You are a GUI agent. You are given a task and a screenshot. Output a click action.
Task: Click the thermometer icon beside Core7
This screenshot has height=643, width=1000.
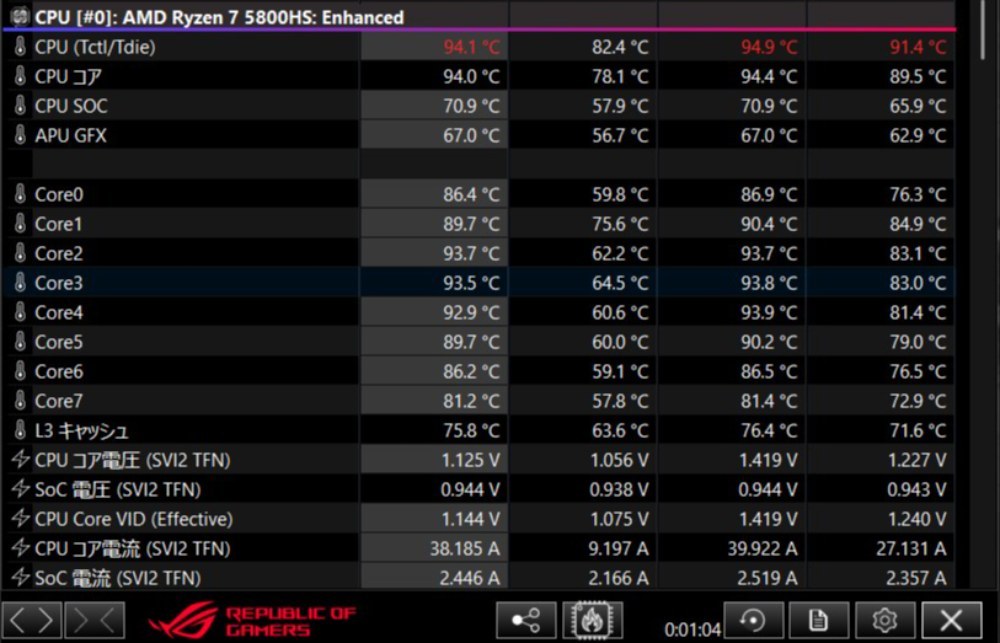pyautogui.click(x=20, y=401)
